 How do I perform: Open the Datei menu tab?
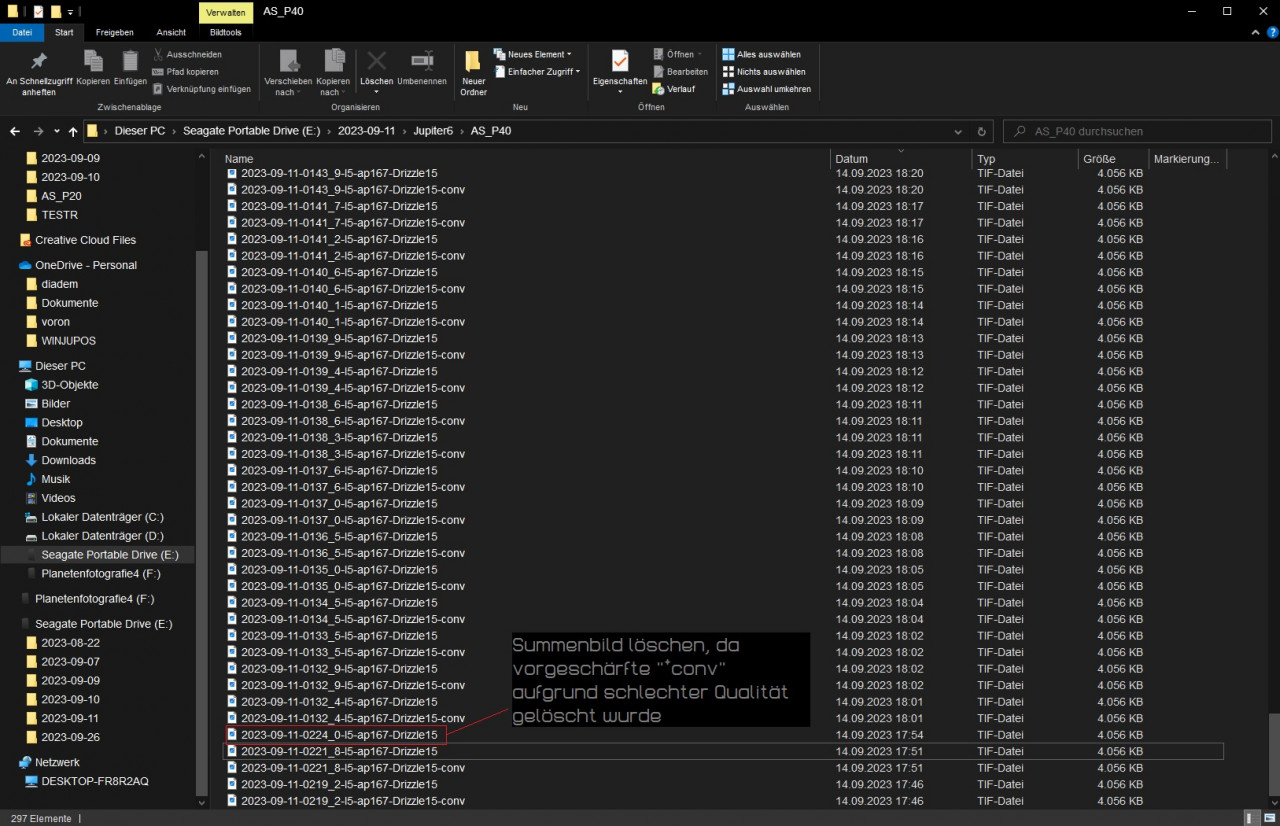coord(22,32)
